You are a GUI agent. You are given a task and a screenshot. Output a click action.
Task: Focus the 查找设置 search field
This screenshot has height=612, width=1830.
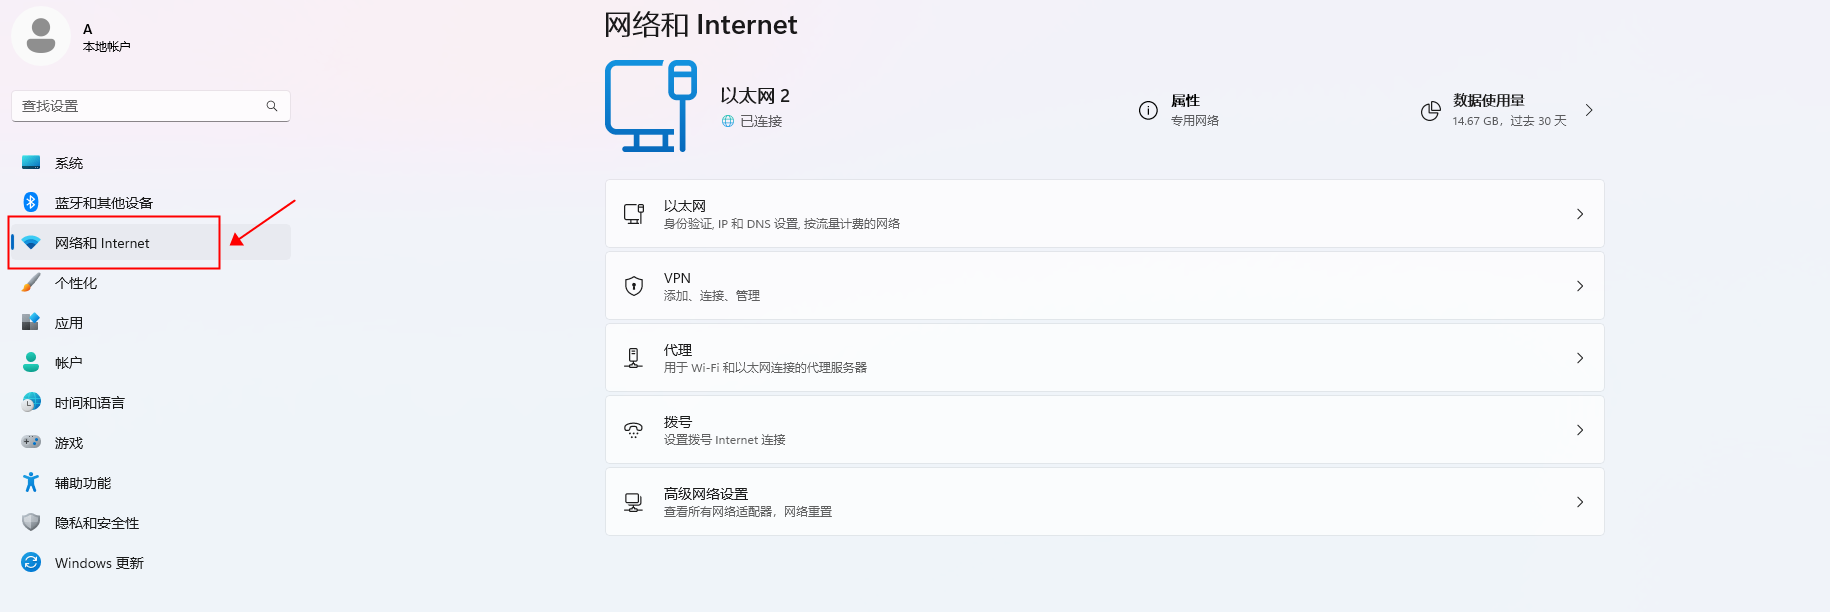pyautogui.click(x=140, y=106)
